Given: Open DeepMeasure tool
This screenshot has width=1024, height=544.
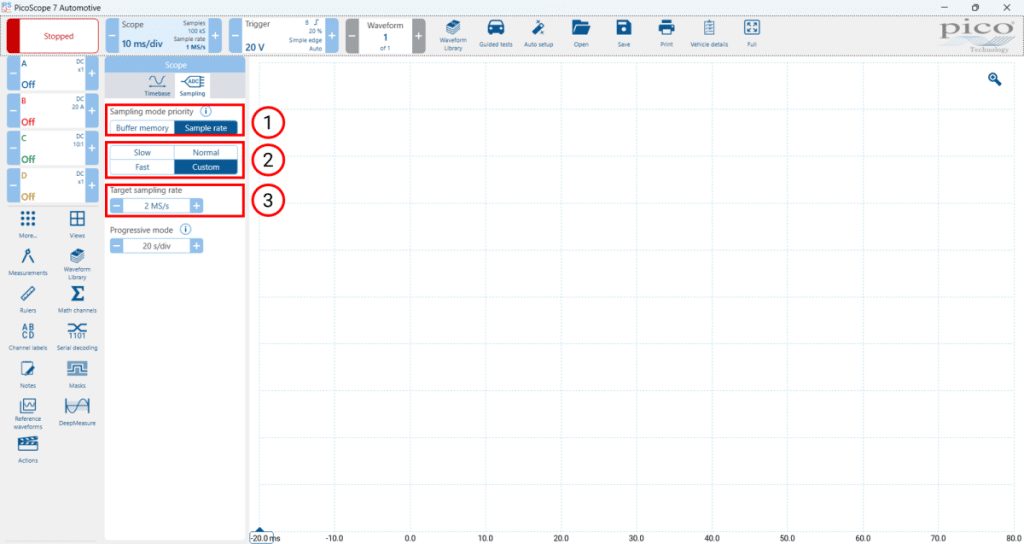Looking at the screenshot, I should [77, 412].
